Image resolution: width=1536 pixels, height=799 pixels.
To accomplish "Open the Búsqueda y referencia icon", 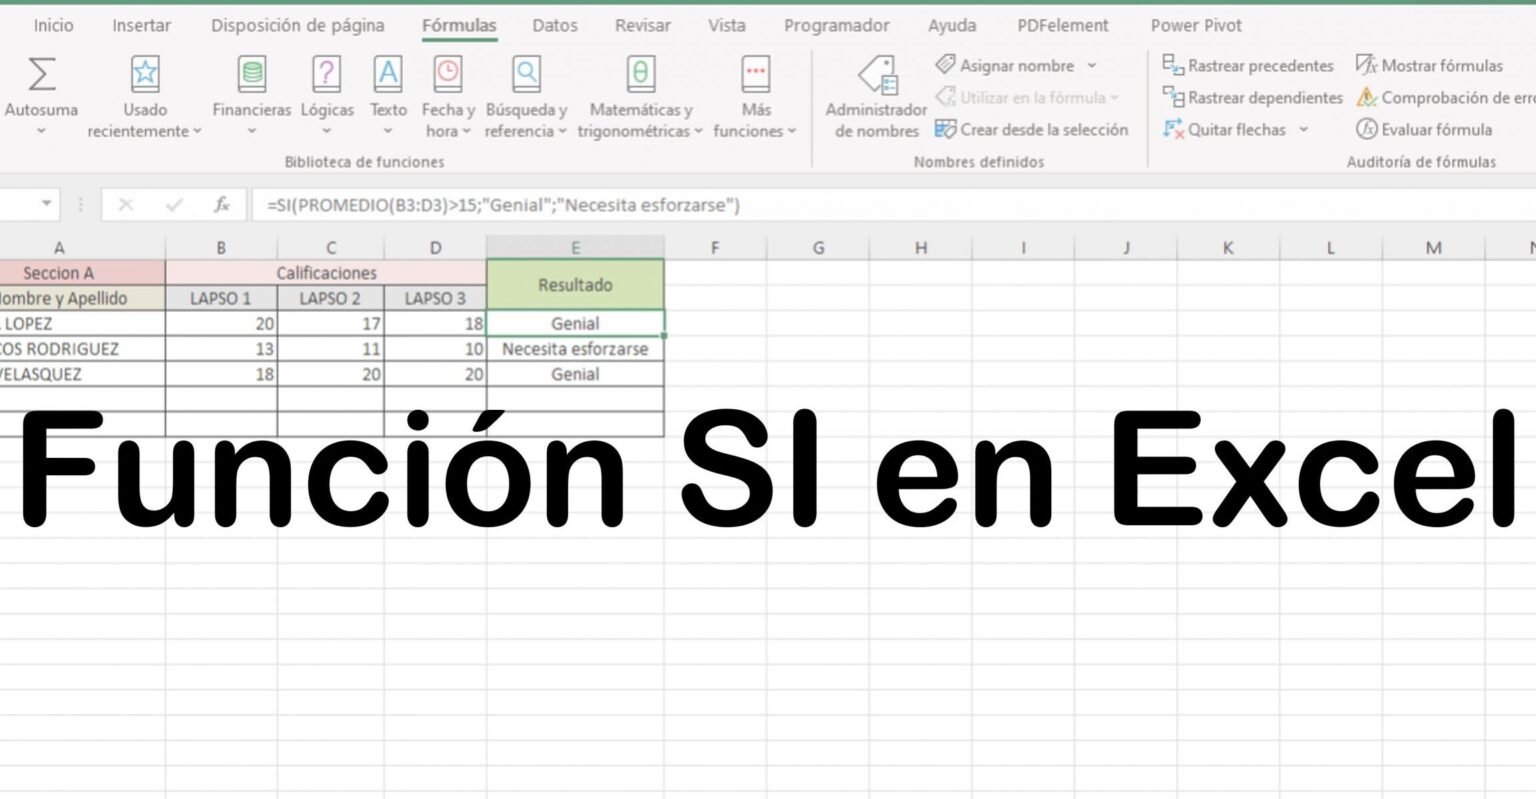I will [x=526, y=73].
